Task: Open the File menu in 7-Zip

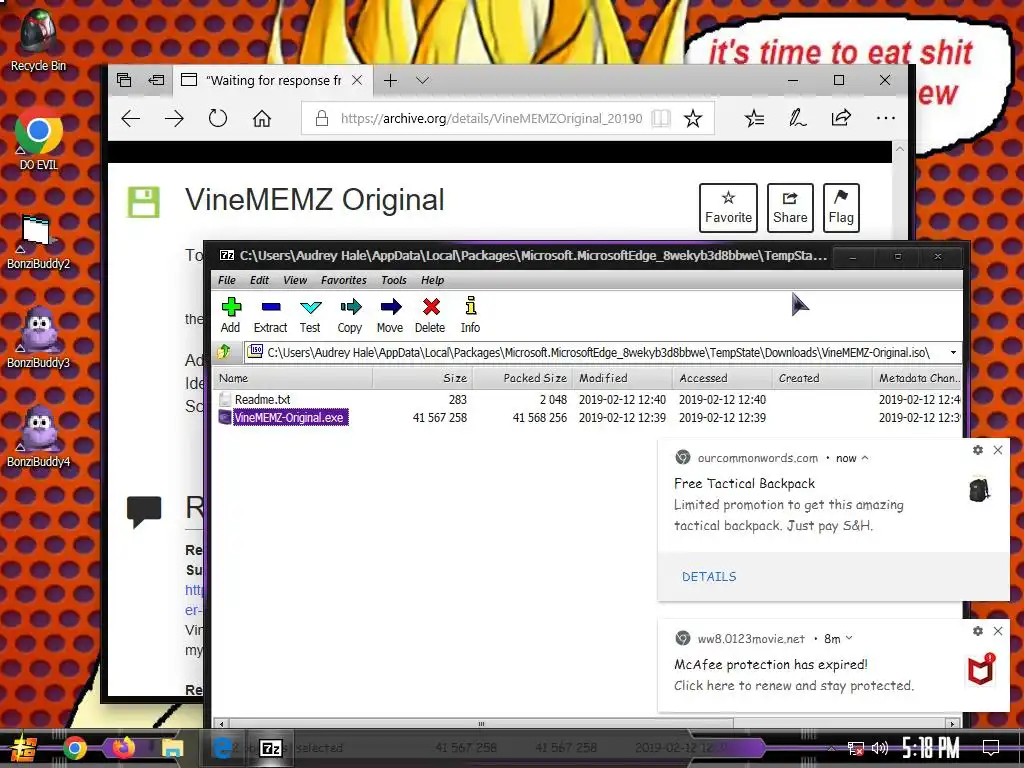Action: pos(227,280)
